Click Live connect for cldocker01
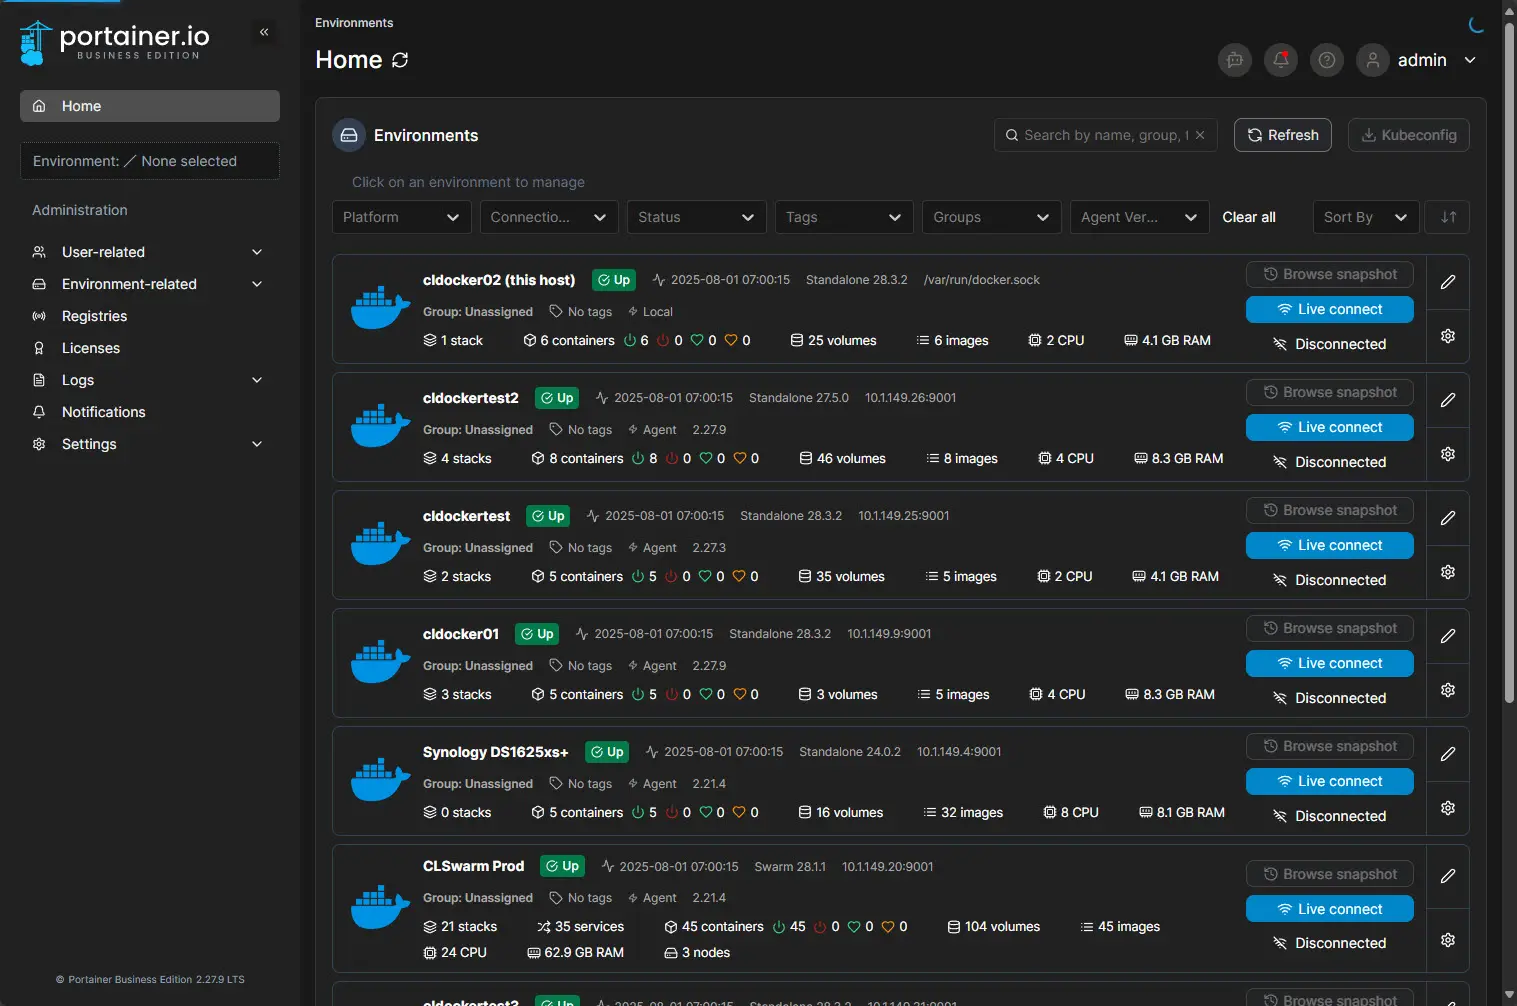The height and width of the screenshot is (1006, 1517). (x=1330, y=664)
